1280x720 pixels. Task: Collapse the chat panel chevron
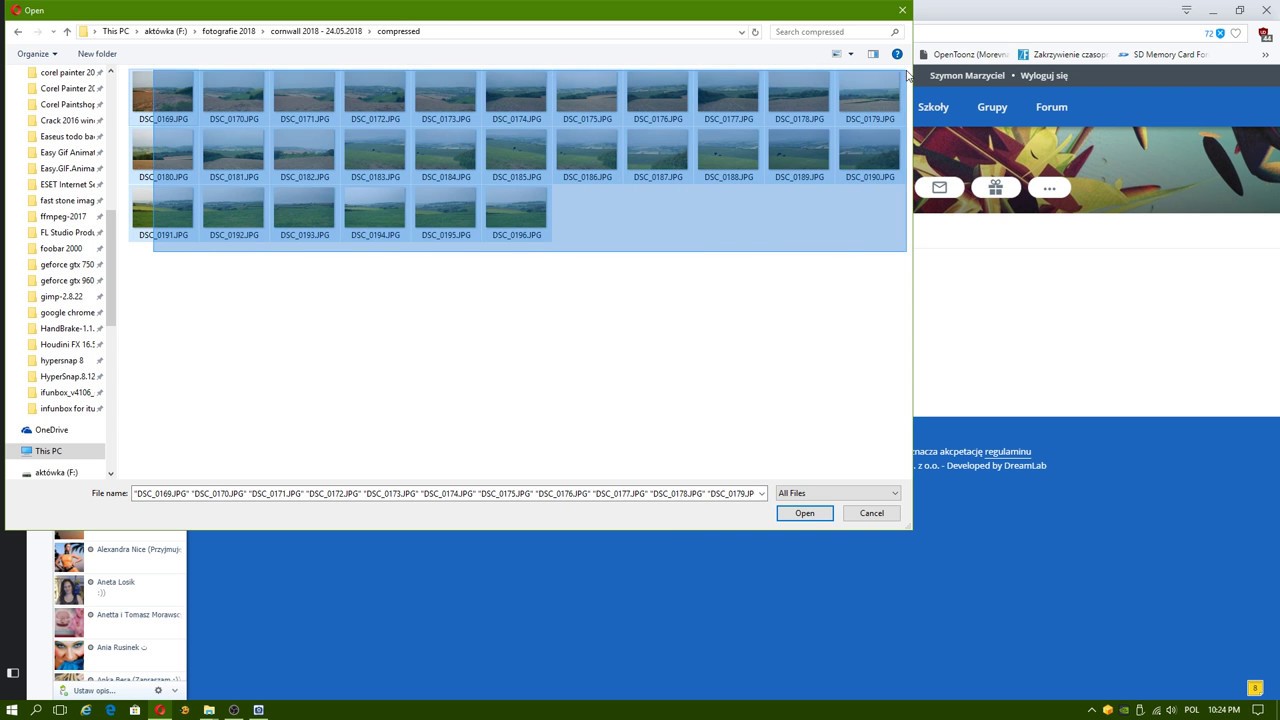(x=174, y=690)
